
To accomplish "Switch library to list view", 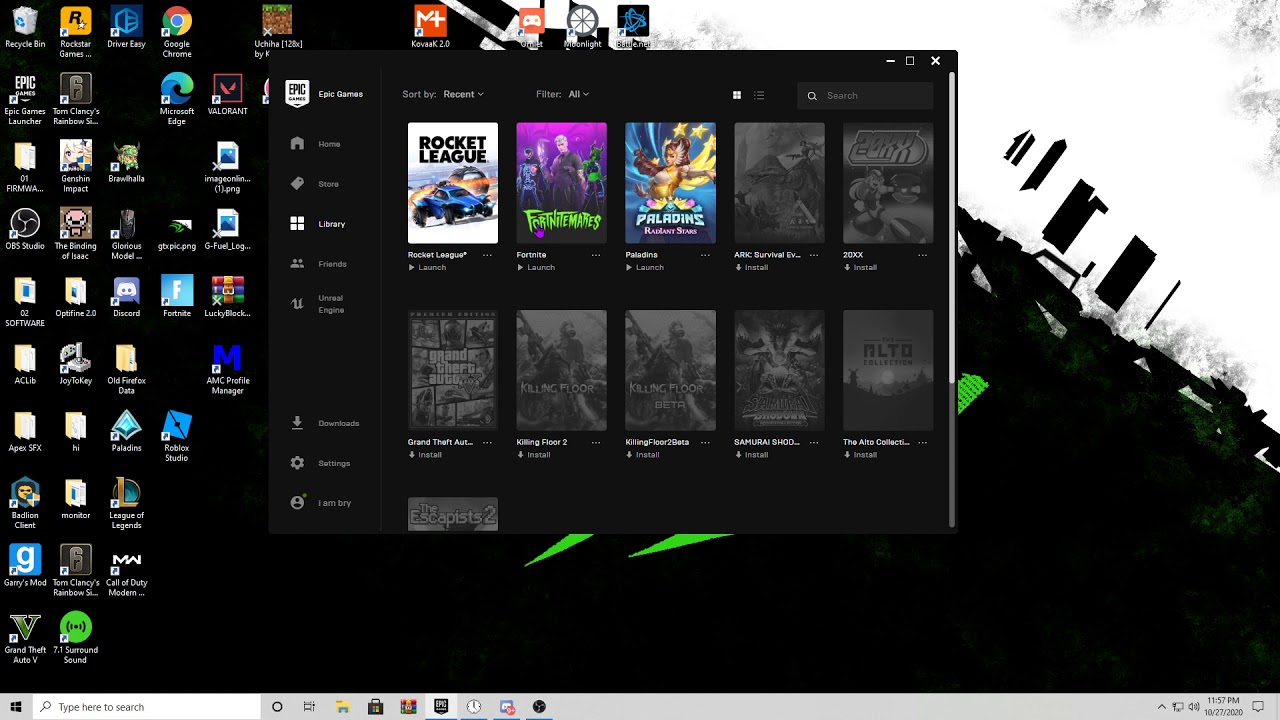I will pos(759,95).
